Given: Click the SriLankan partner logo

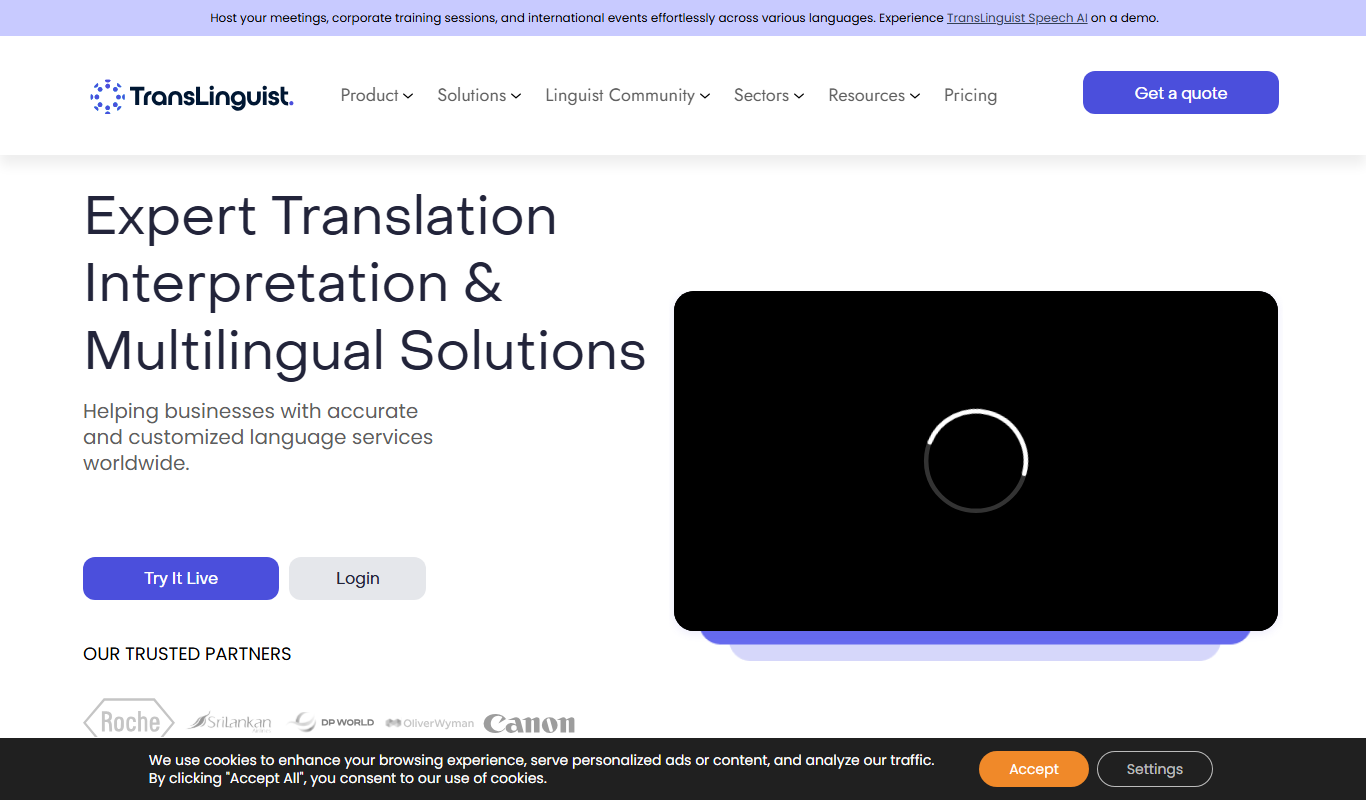Looking at the screenshot, I should point(230,721).
